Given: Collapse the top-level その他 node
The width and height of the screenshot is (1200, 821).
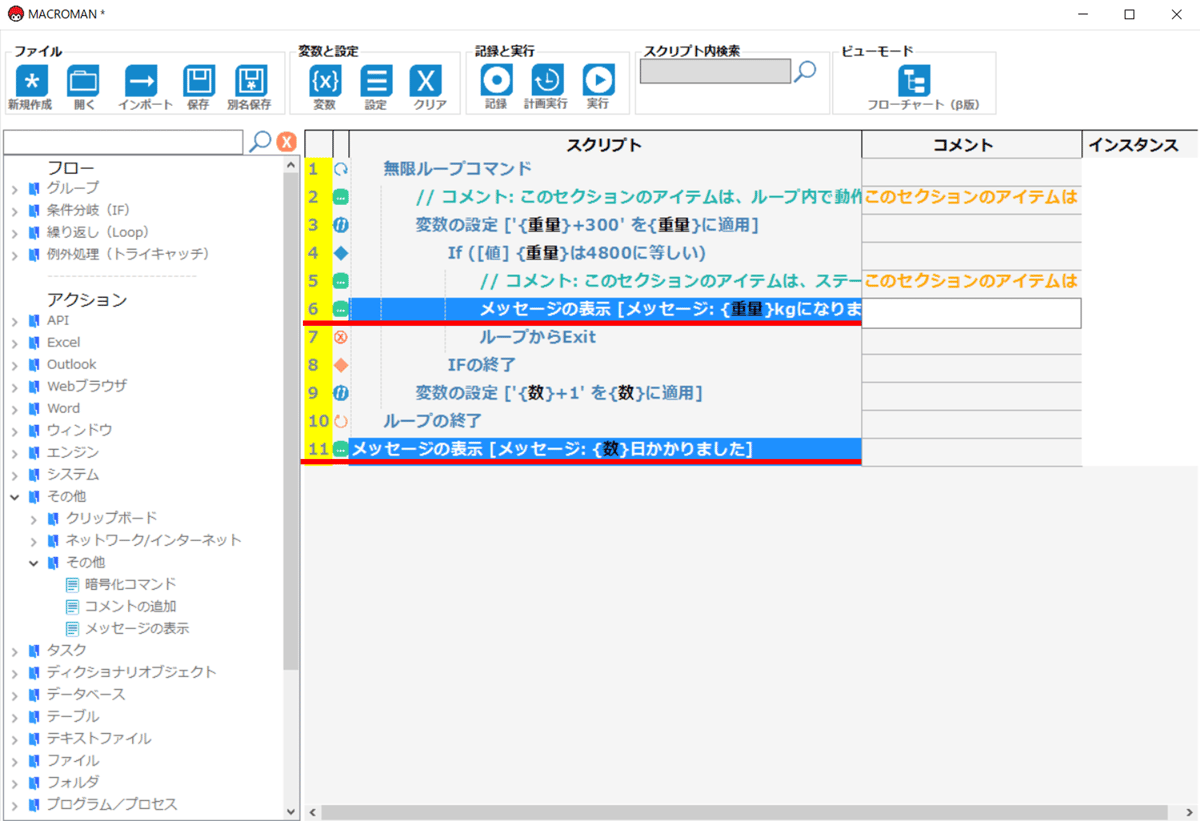Looking at the screenshot, I should (x=15, y=496).
